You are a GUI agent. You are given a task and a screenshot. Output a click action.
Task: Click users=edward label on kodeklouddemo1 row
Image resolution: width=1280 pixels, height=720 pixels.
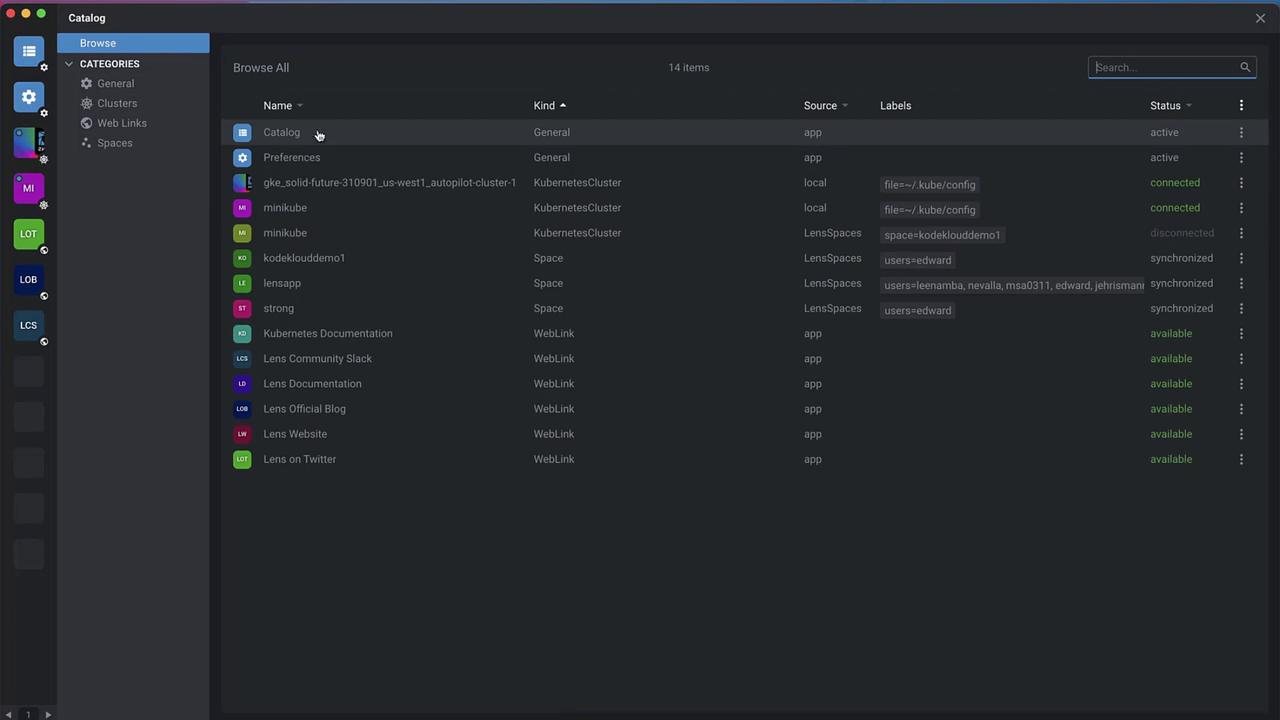918,260
